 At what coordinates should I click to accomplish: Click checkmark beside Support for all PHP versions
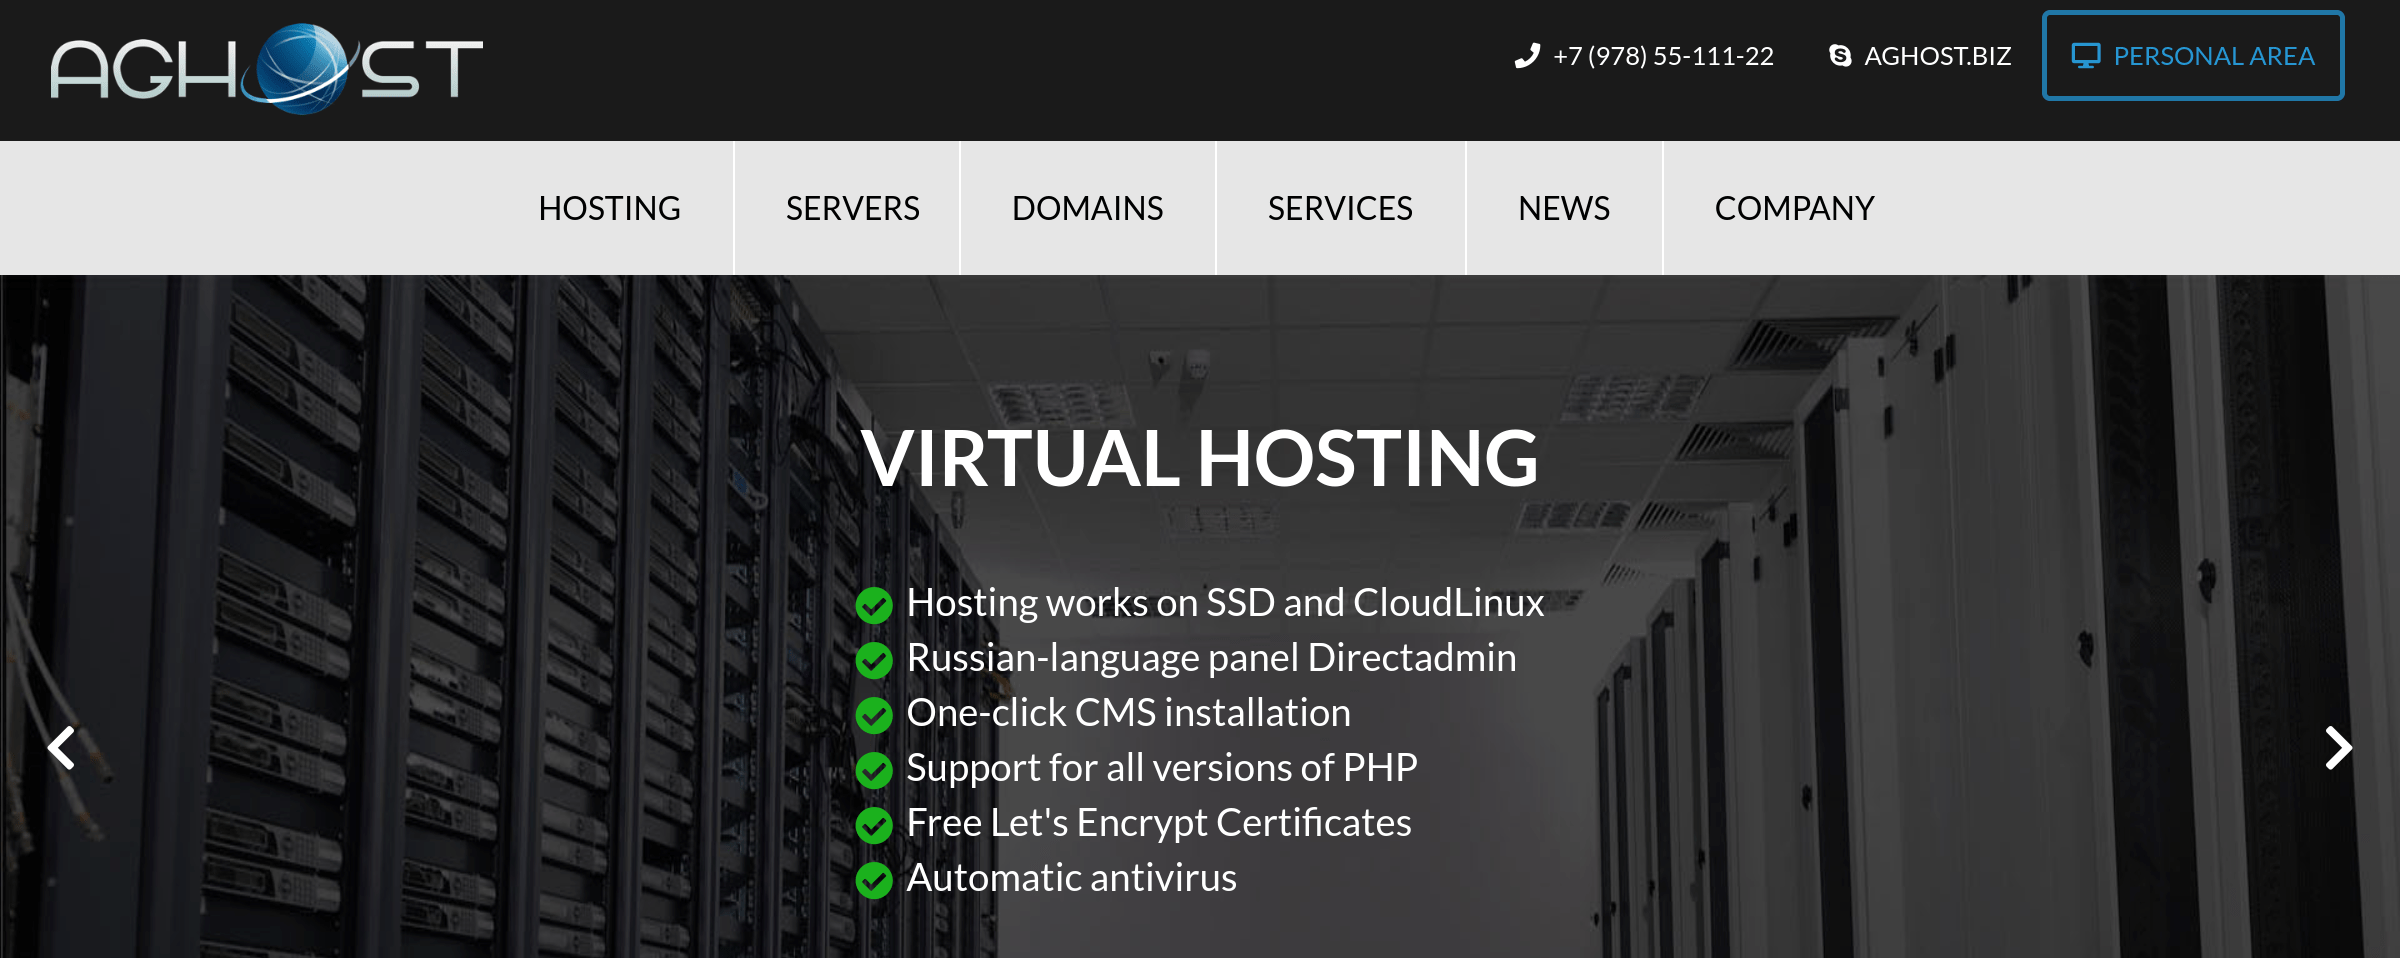[874, 770]
